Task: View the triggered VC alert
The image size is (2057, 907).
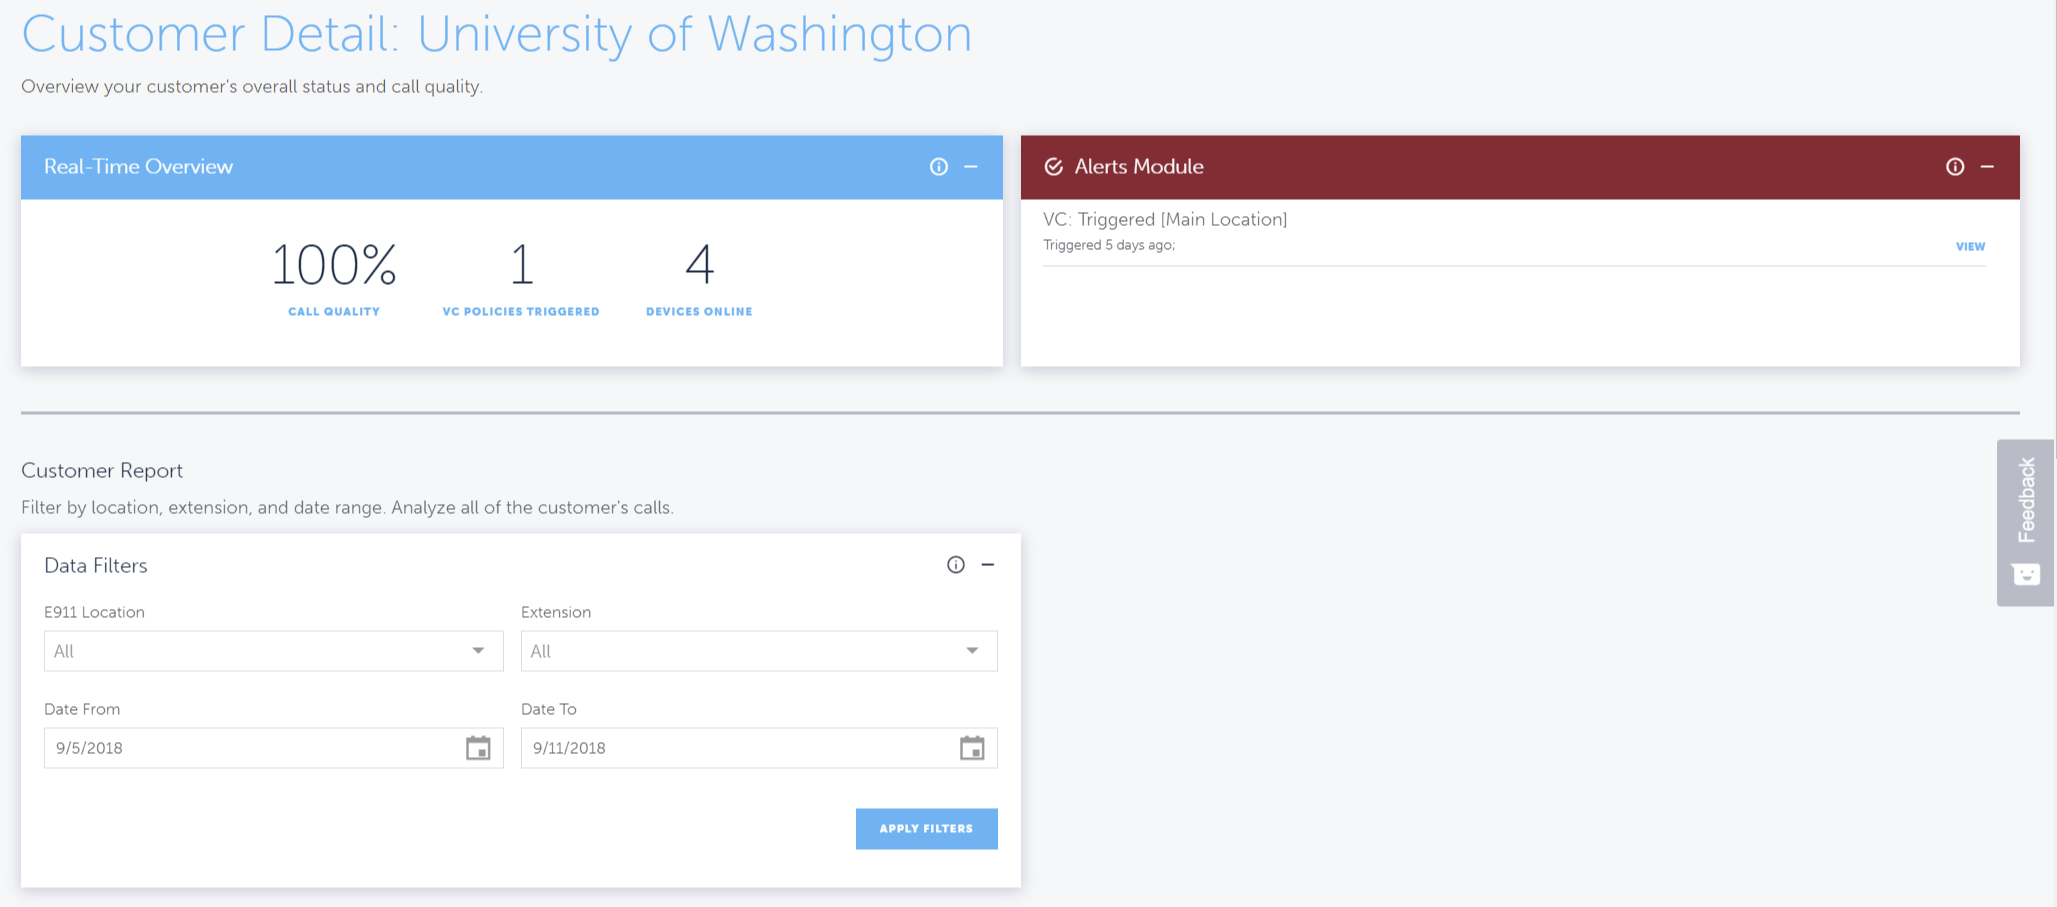Action: pos(1970,246)
